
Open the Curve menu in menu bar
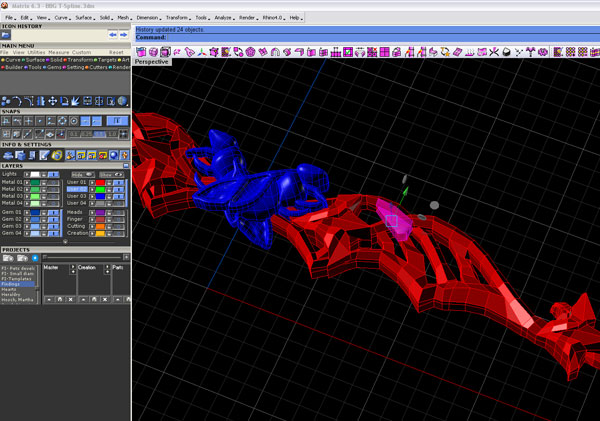point(62,18)
